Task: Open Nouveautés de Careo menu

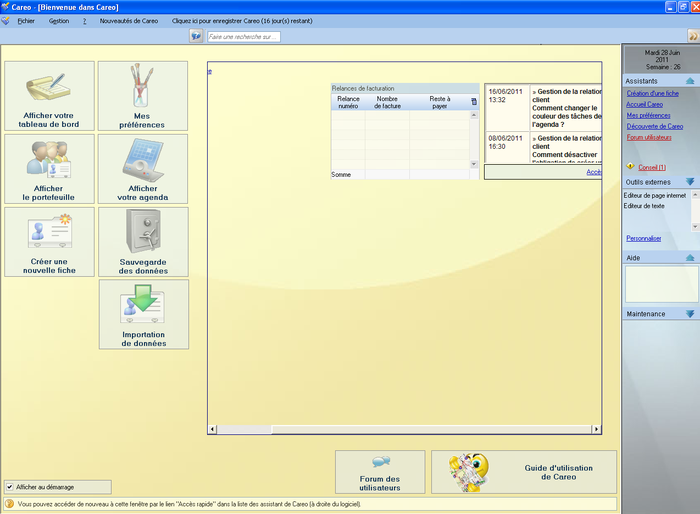Action: [129, 21]
